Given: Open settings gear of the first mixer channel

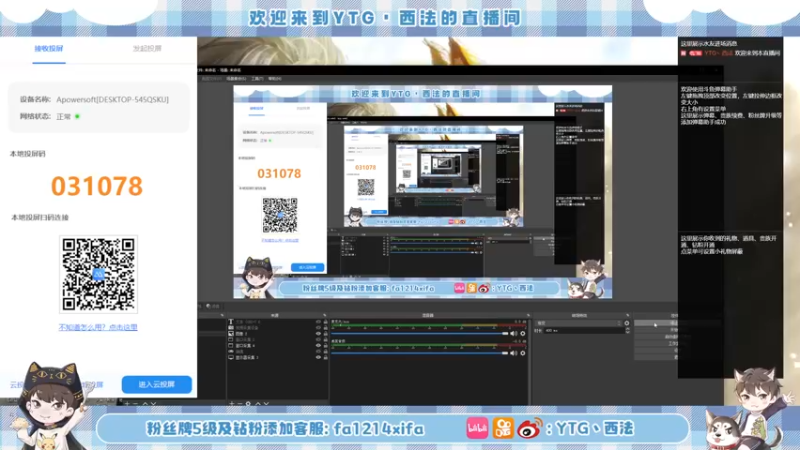Looking at the screenshot, I should click(522, 334).
